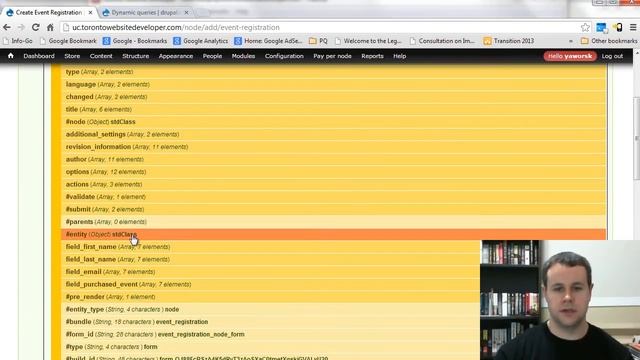Open the Google Bookmark bookmark
The image size is (640, 360).
click(x=68, y=41)
